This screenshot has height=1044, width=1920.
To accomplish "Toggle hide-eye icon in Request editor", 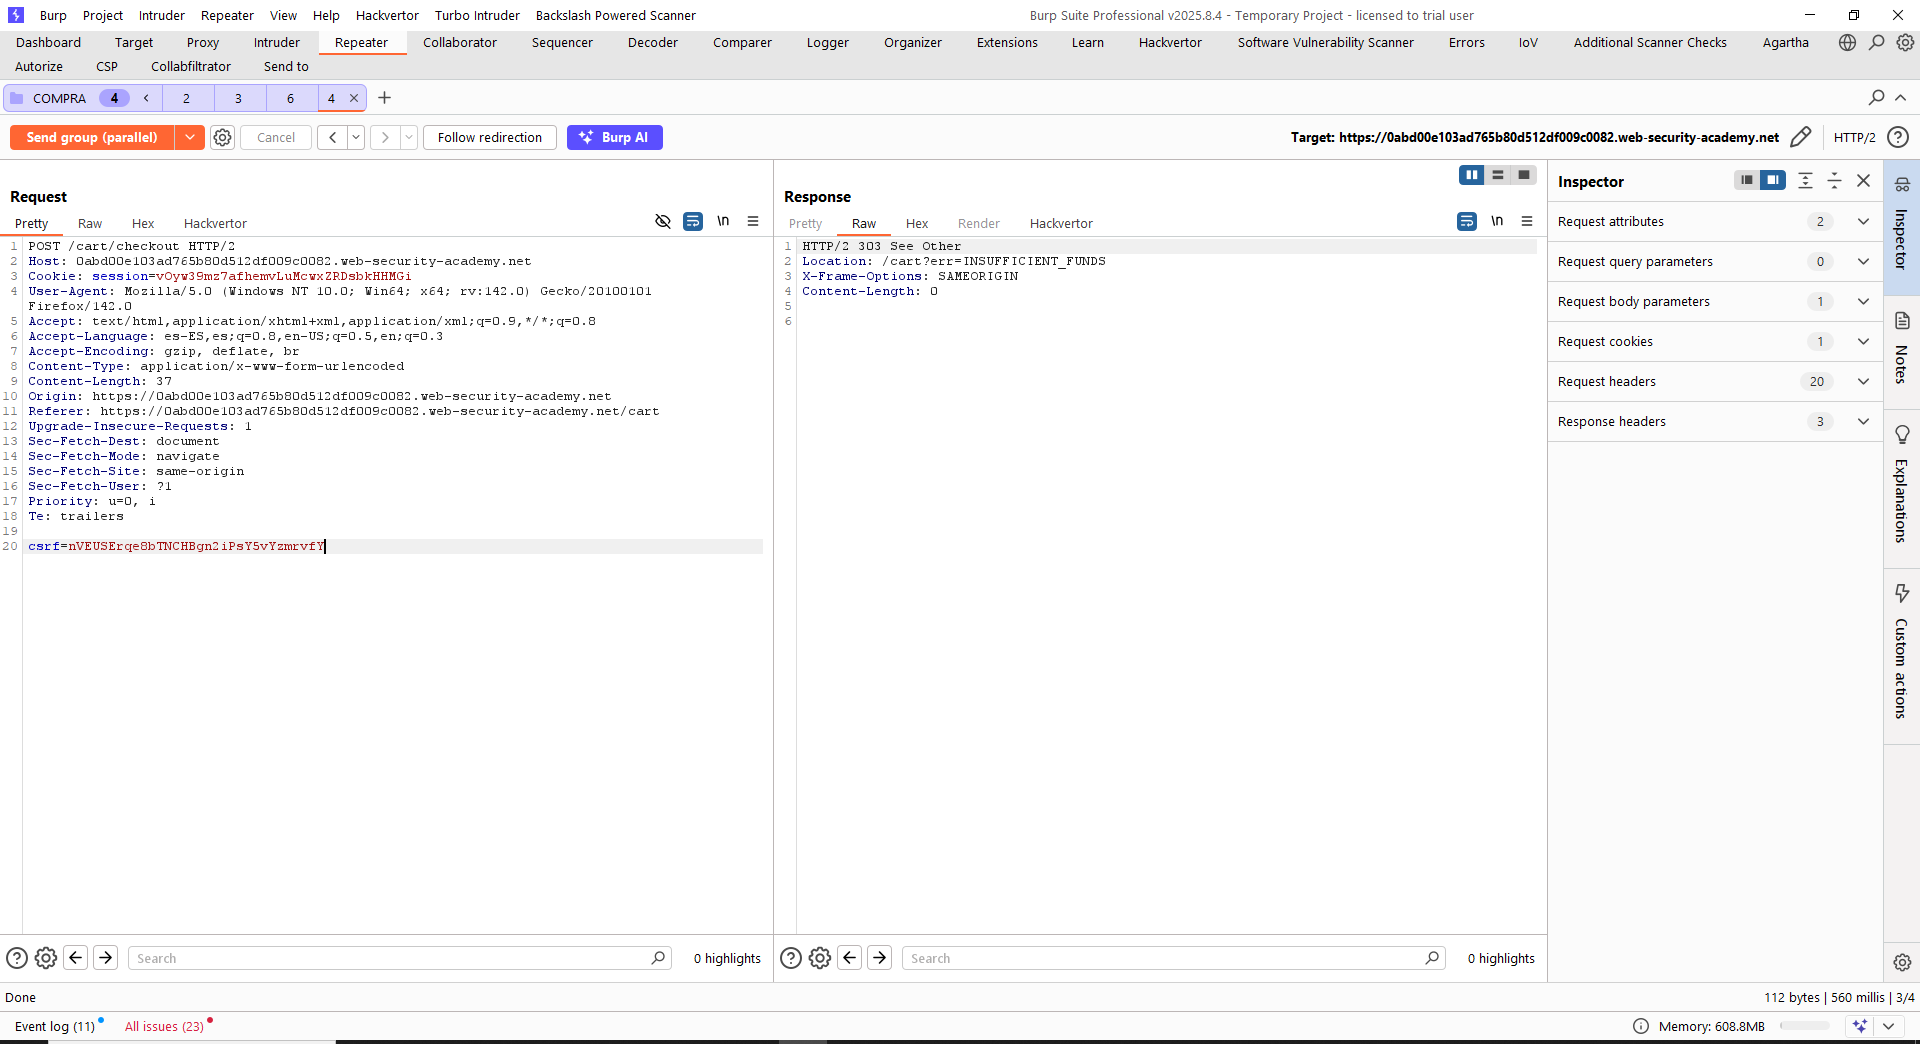I will coord(662,222).
